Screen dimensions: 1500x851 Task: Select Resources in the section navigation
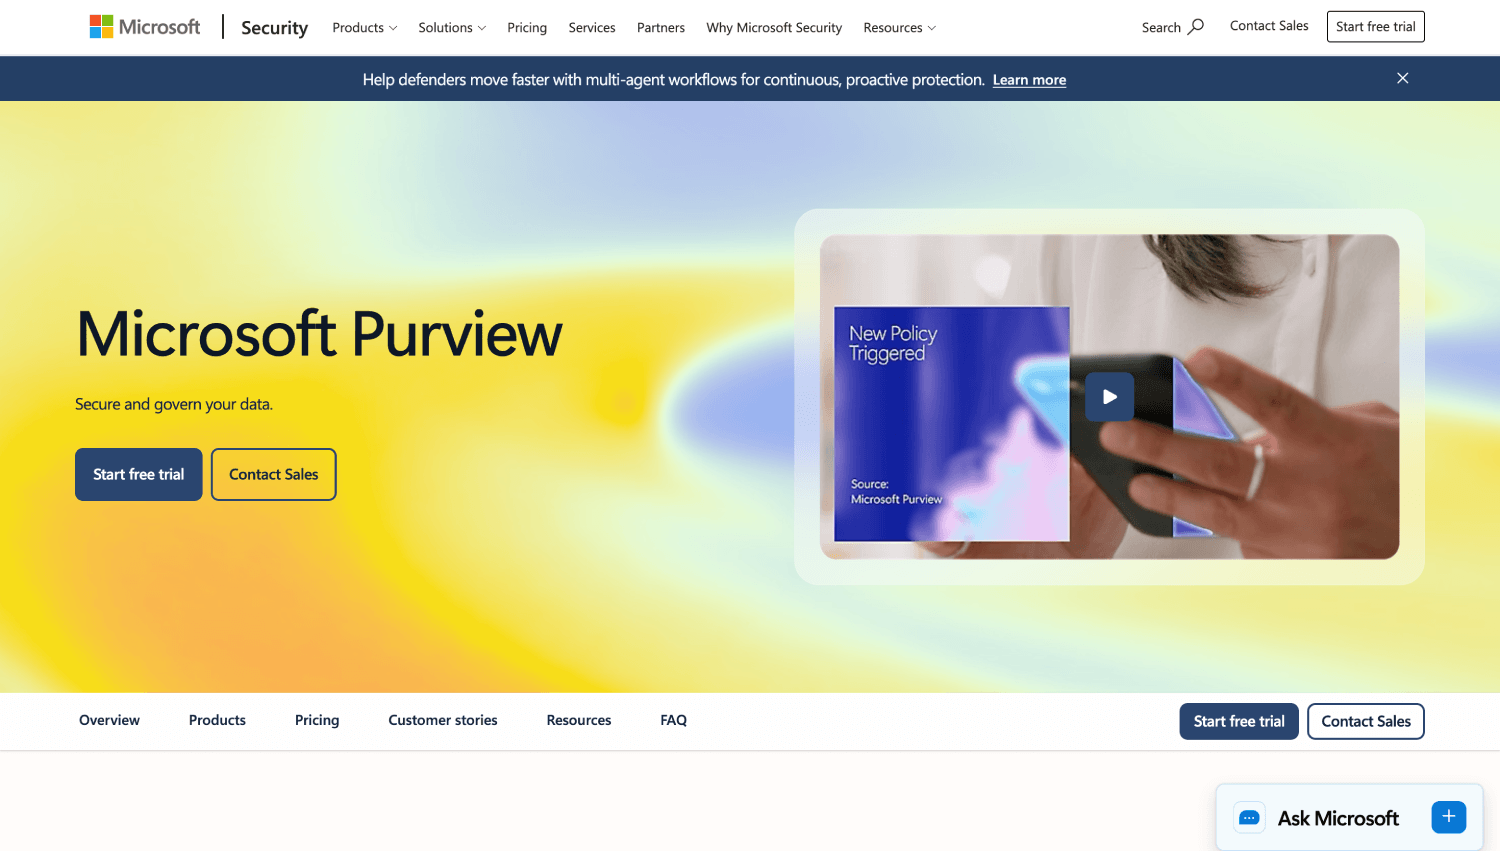point(579,720)
